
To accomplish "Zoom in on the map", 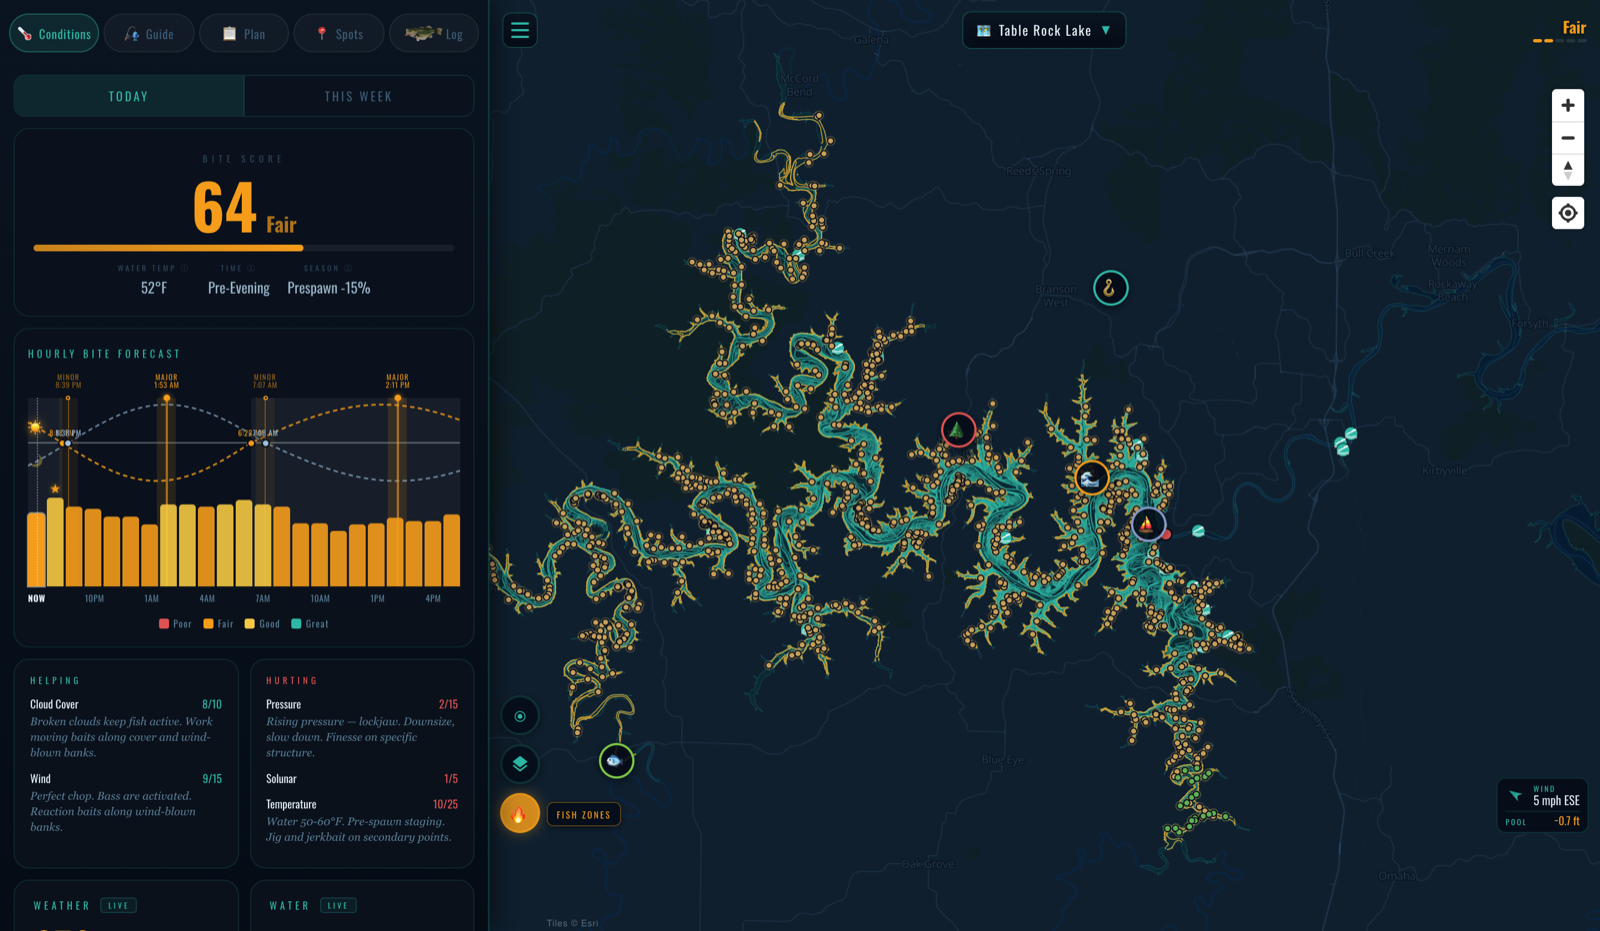I will 1568,105.
